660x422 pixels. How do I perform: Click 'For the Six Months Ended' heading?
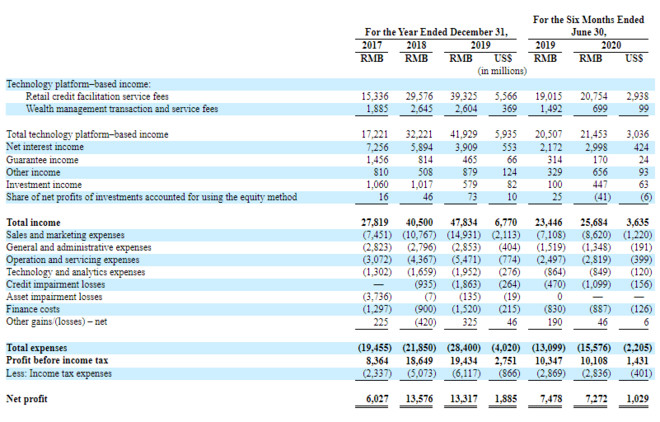click(x=587, y=19)
